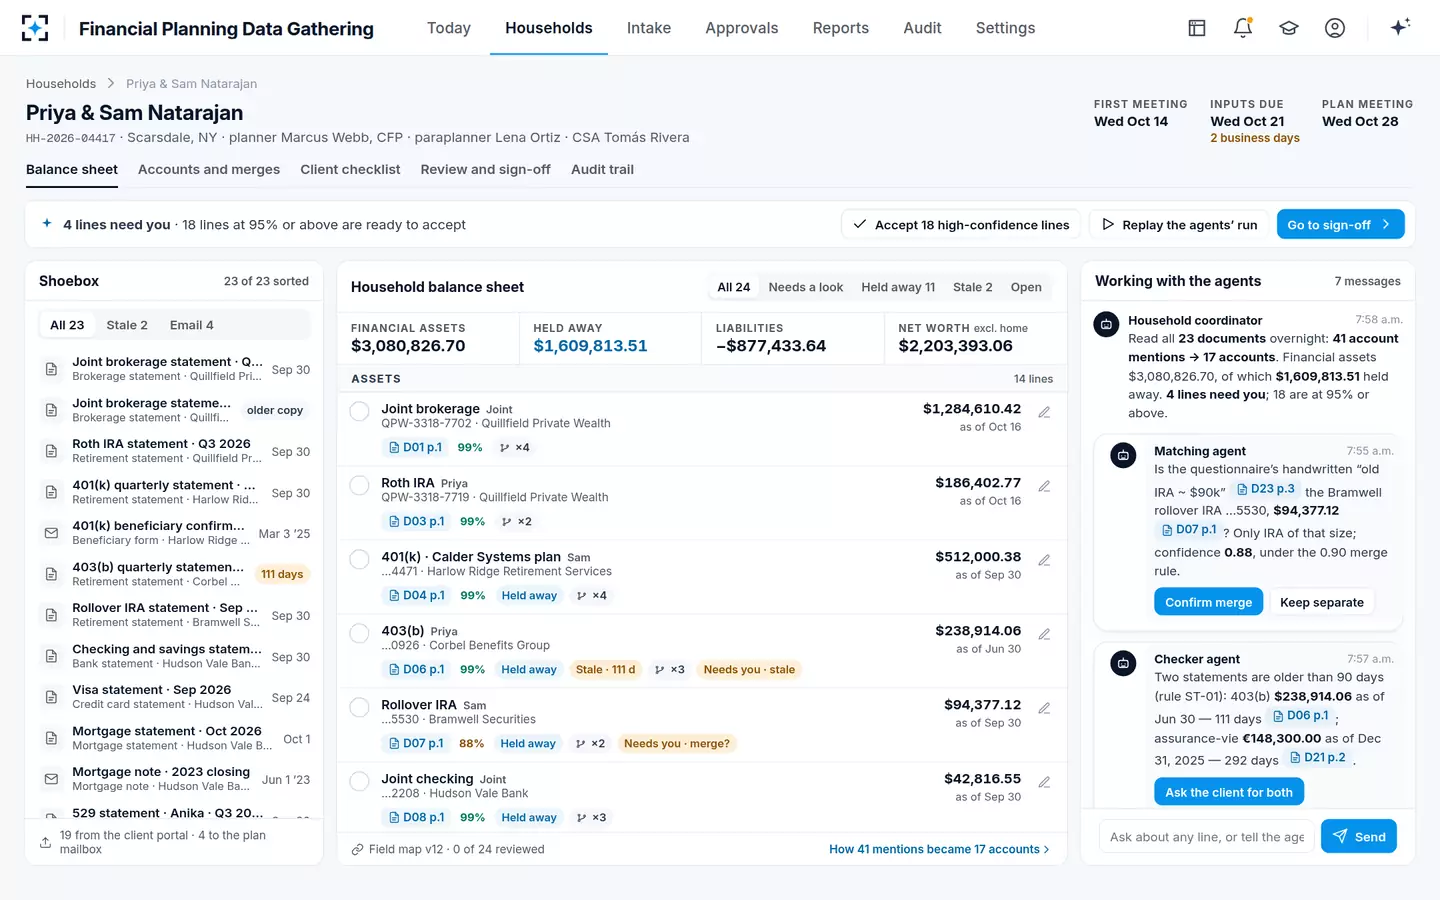
Task: Expand How 41 mentions became 17 accounts
Action: 939,849
